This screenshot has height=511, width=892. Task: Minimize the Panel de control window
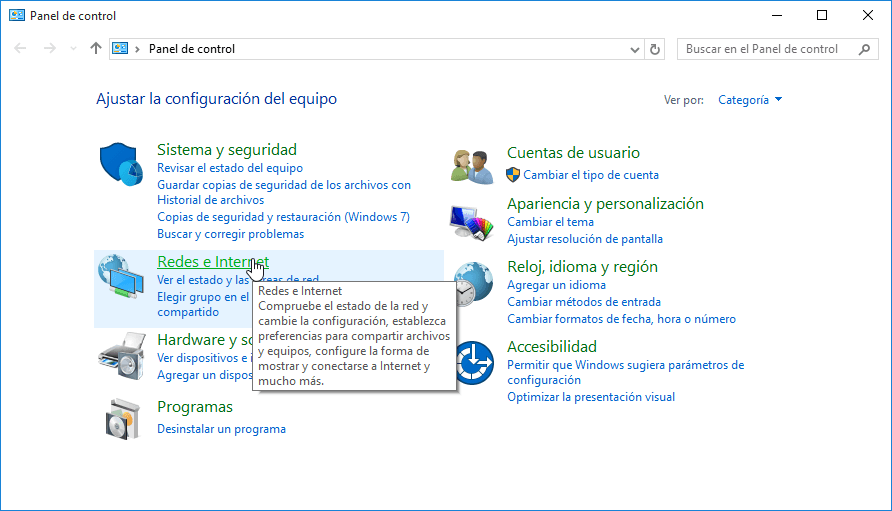coord(777,15)
